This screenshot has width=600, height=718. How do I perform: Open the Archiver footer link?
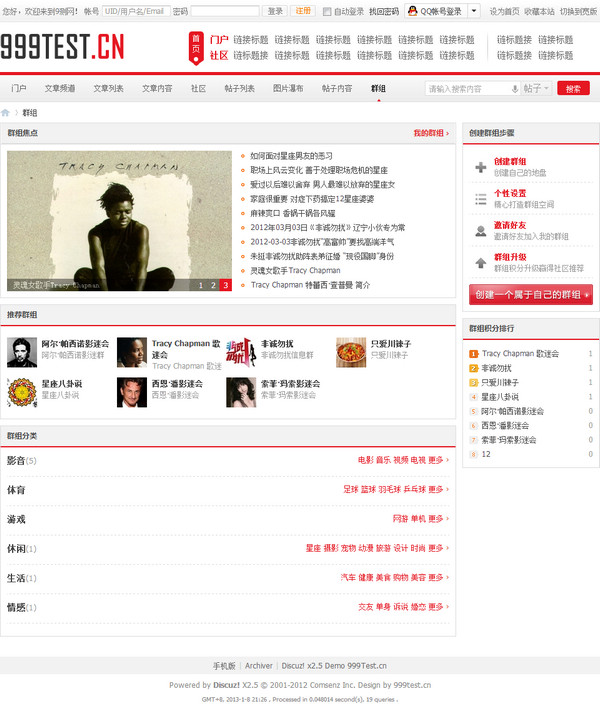(x=258, y=666)
